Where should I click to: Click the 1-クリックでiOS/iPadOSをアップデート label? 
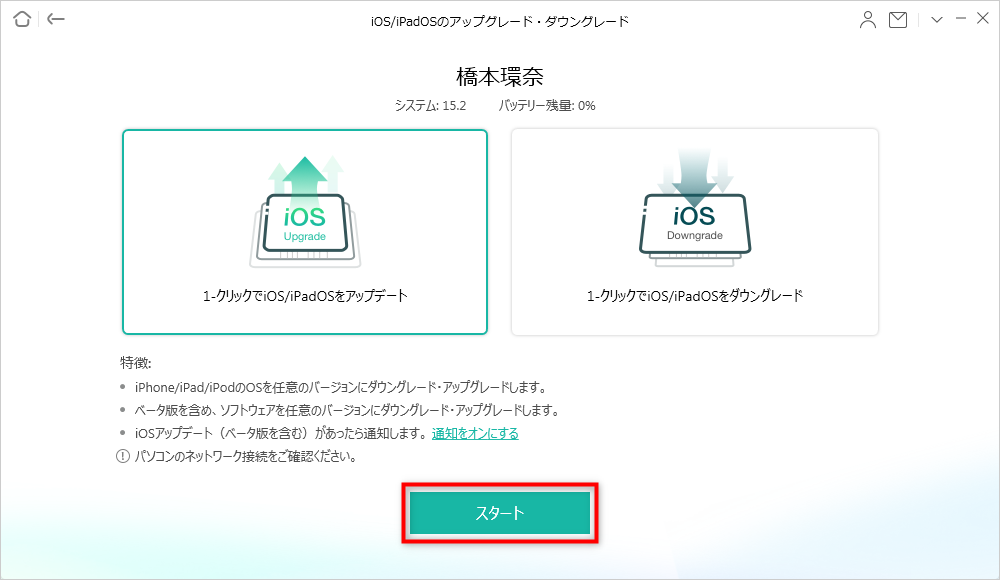click(305, 296)
